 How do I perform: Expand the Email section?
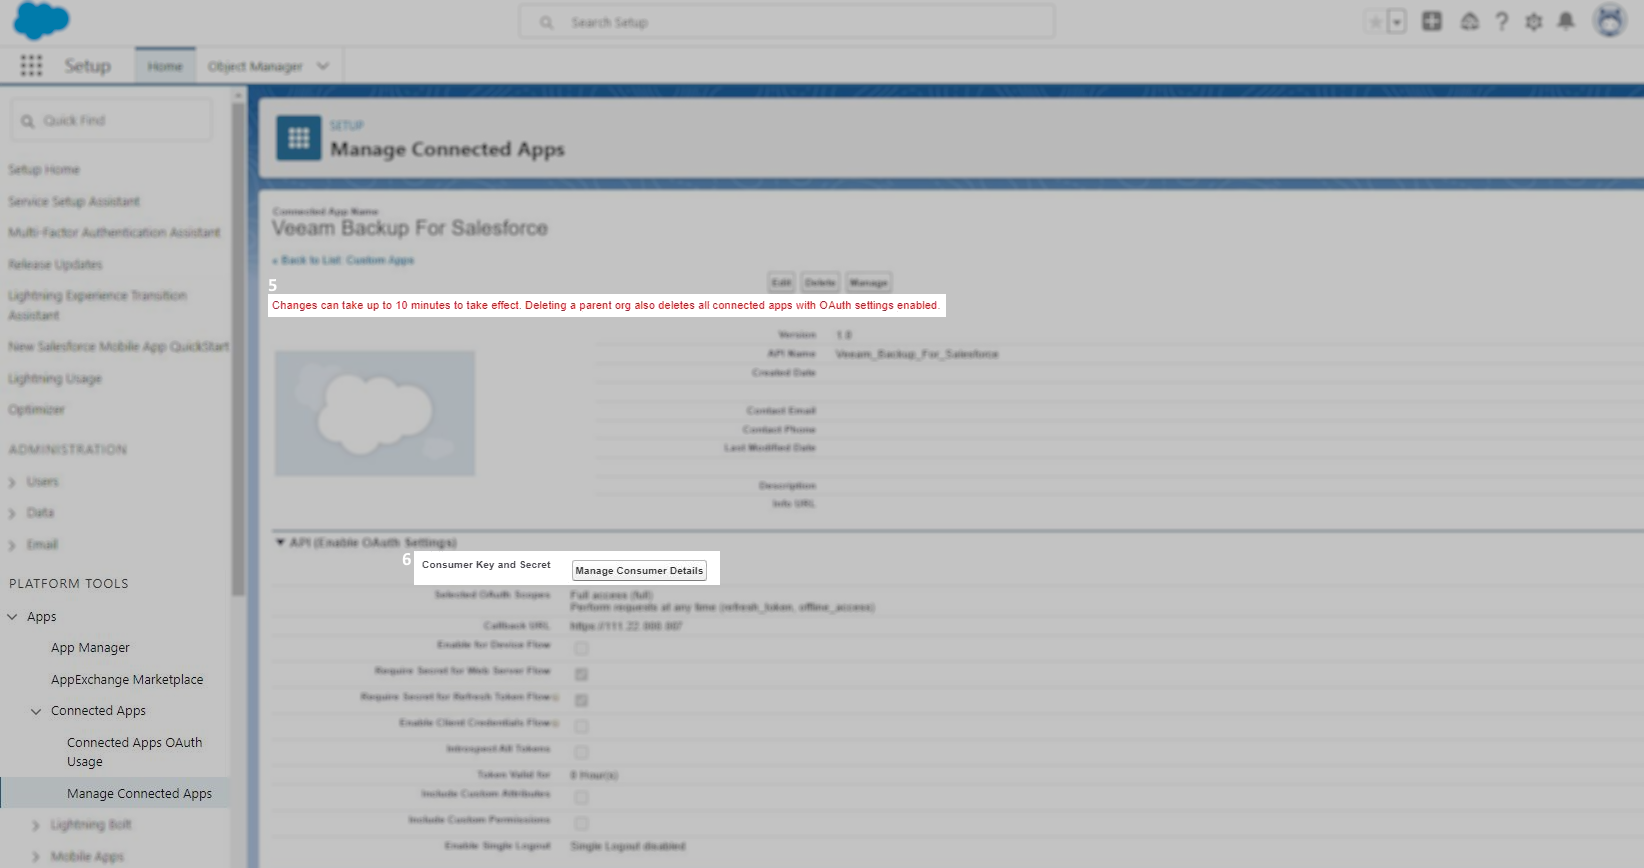(x=12, y=546)
